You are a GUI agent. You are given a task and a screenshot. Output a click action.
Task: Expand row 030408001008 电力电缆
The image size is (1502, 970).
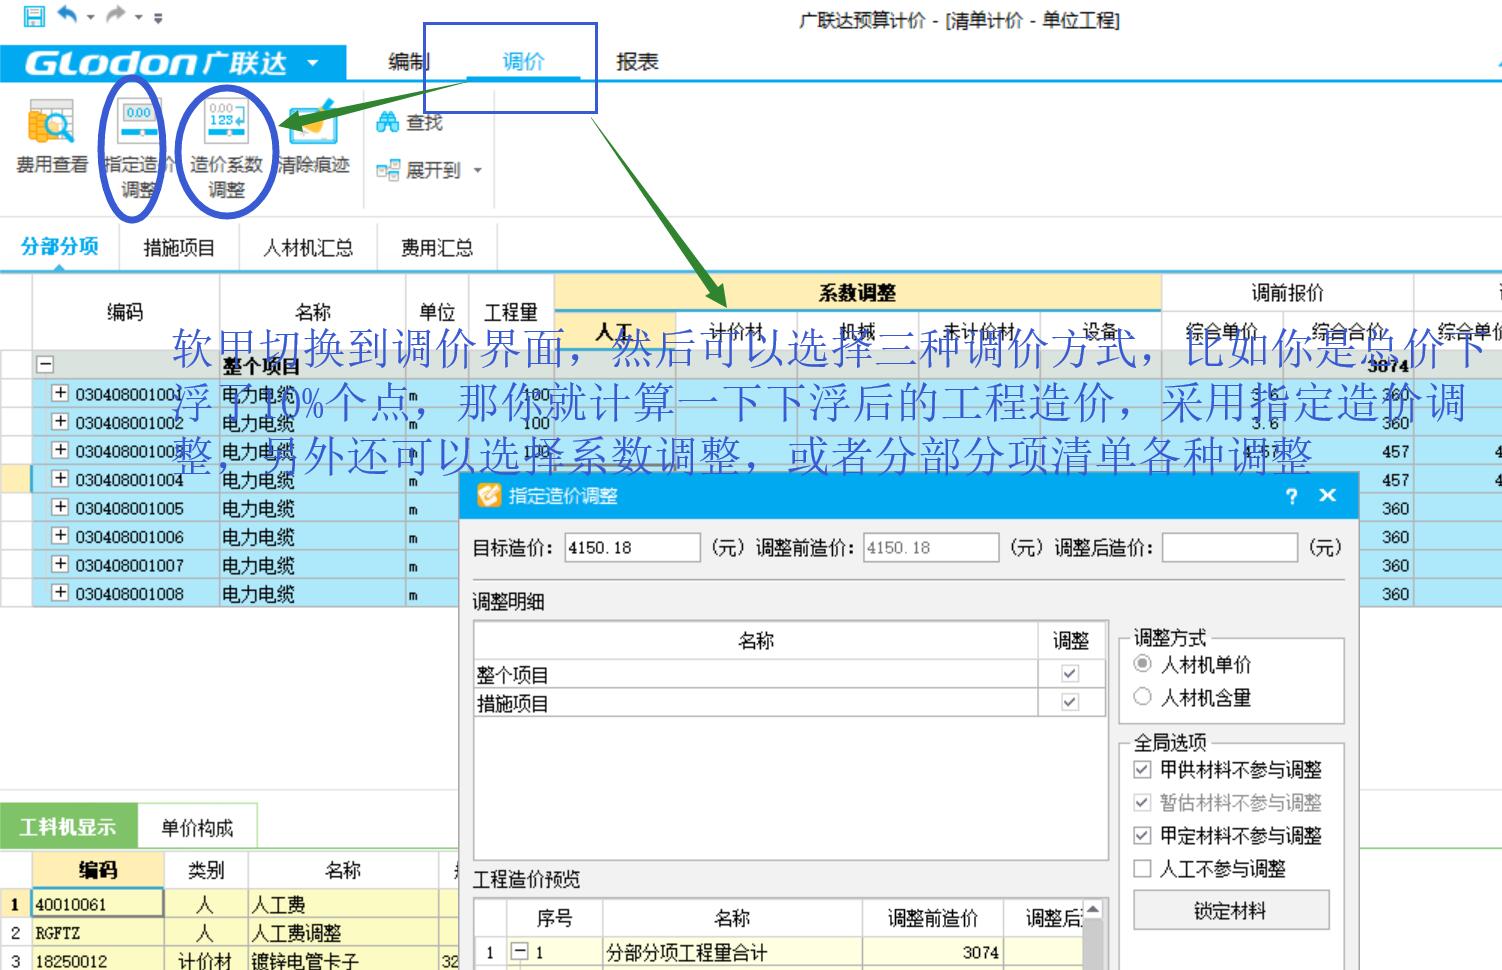60,593
